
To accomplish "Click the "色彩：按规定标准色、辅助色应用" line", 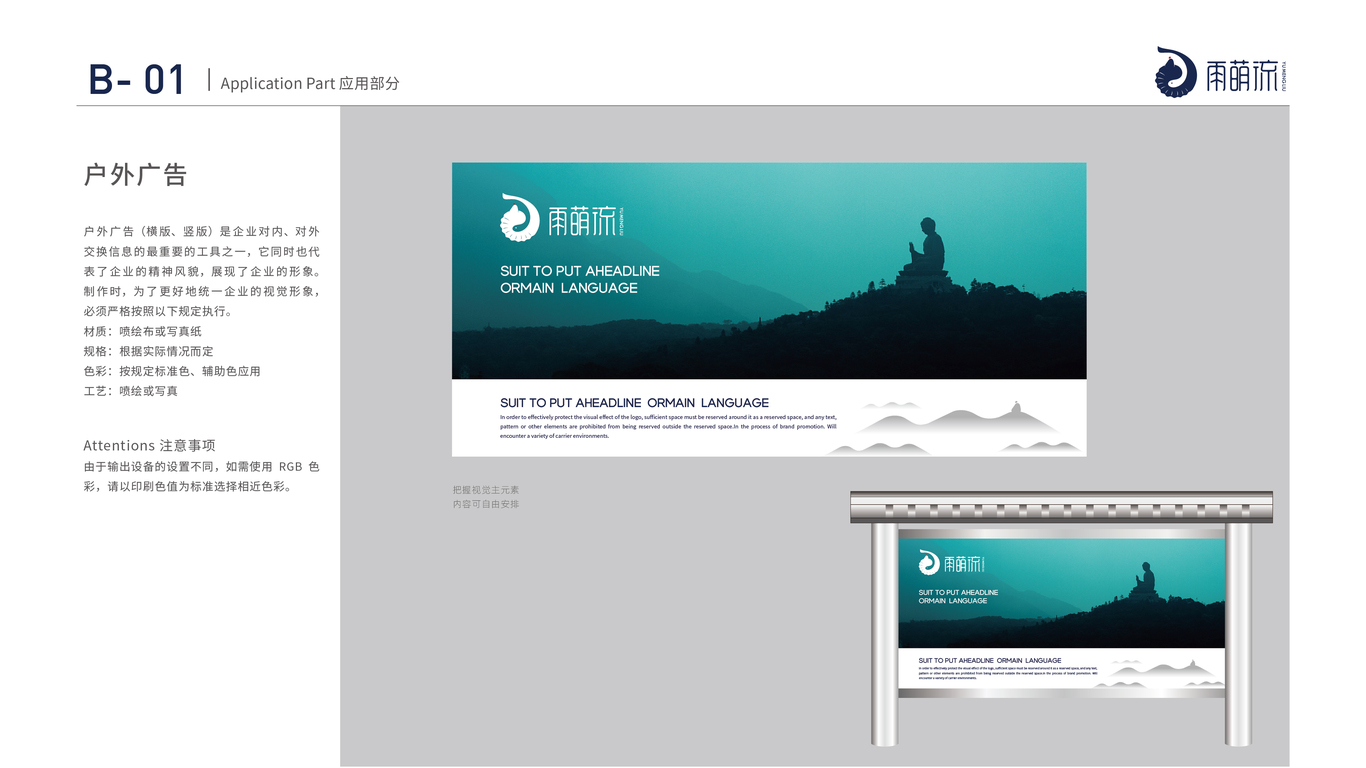I will pos(172,371).
